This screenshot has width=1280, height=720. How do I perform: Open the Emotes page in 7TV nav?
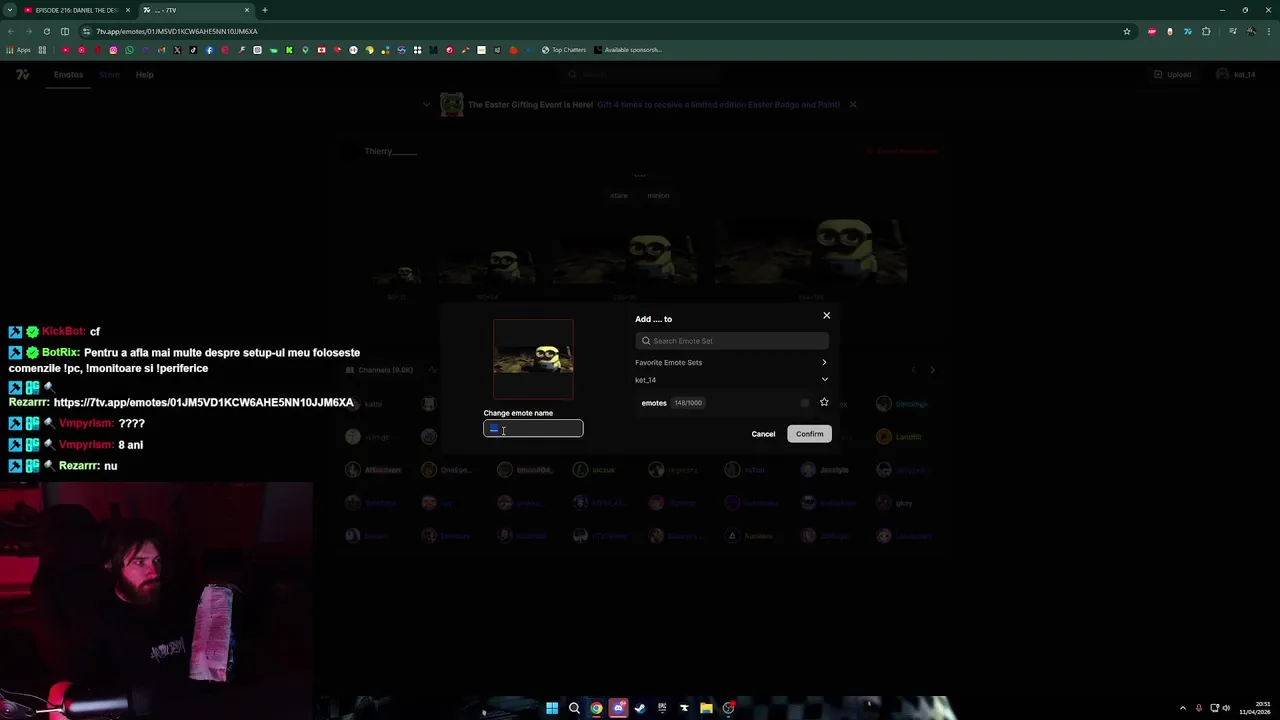point(68,75)
